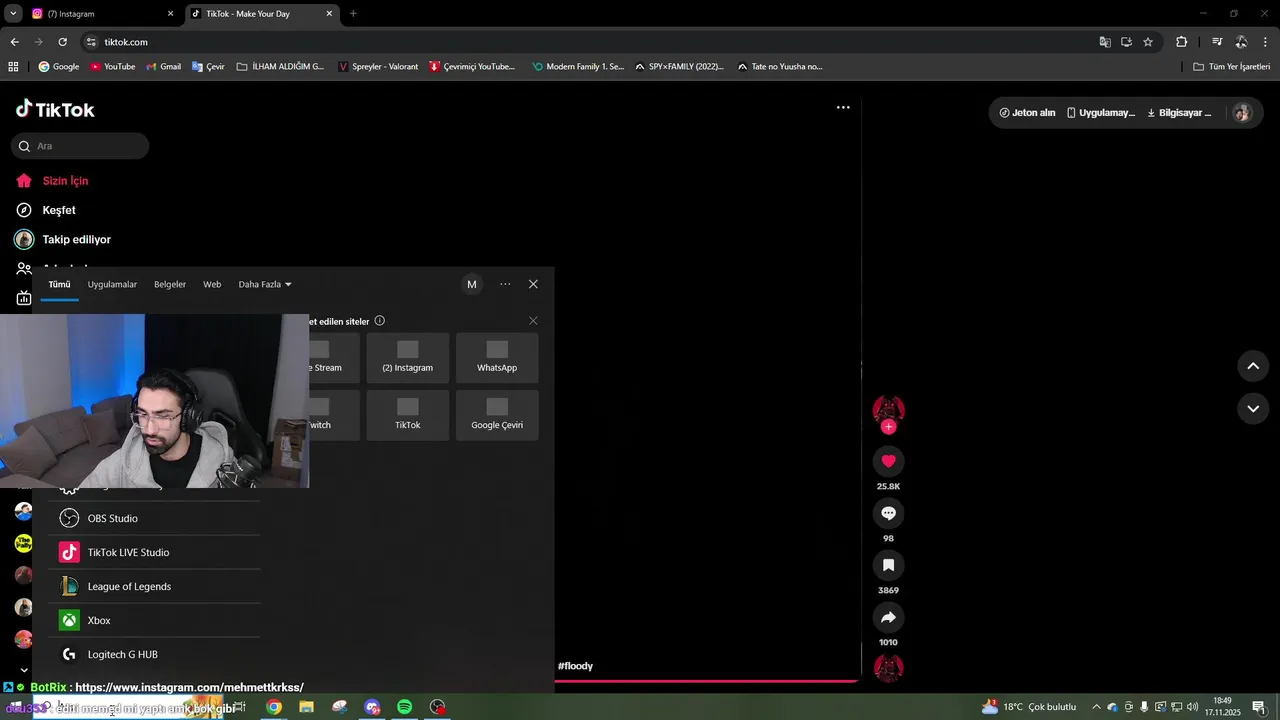Open the Keşfet page
This screenshot has height=720, width=1280.
click(59, 210)
